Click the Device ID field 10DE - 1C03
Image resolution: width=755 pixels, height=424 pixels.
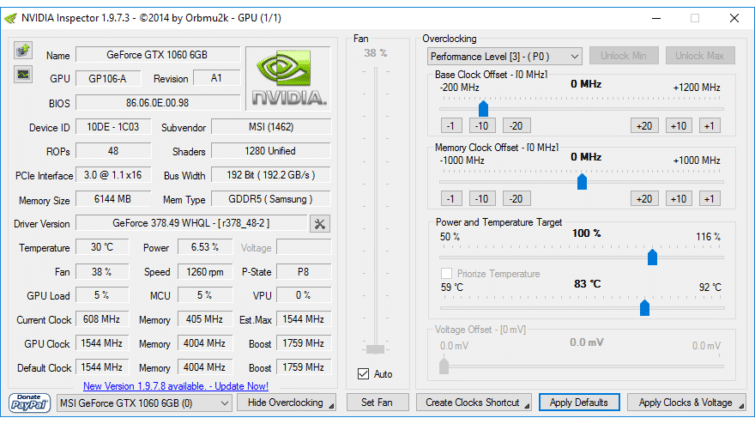113,127
